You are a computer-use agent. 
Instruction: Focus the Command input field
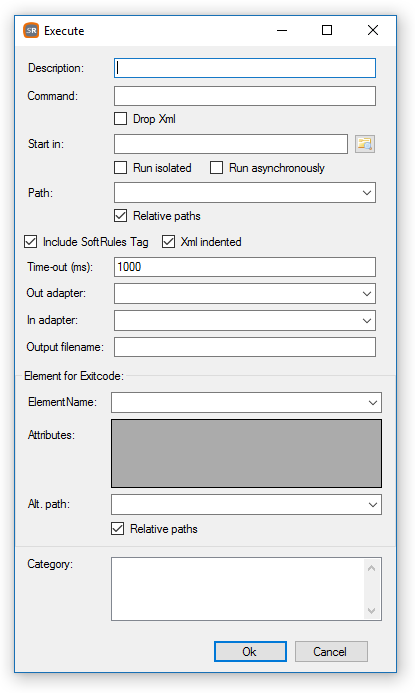[245, 96]
